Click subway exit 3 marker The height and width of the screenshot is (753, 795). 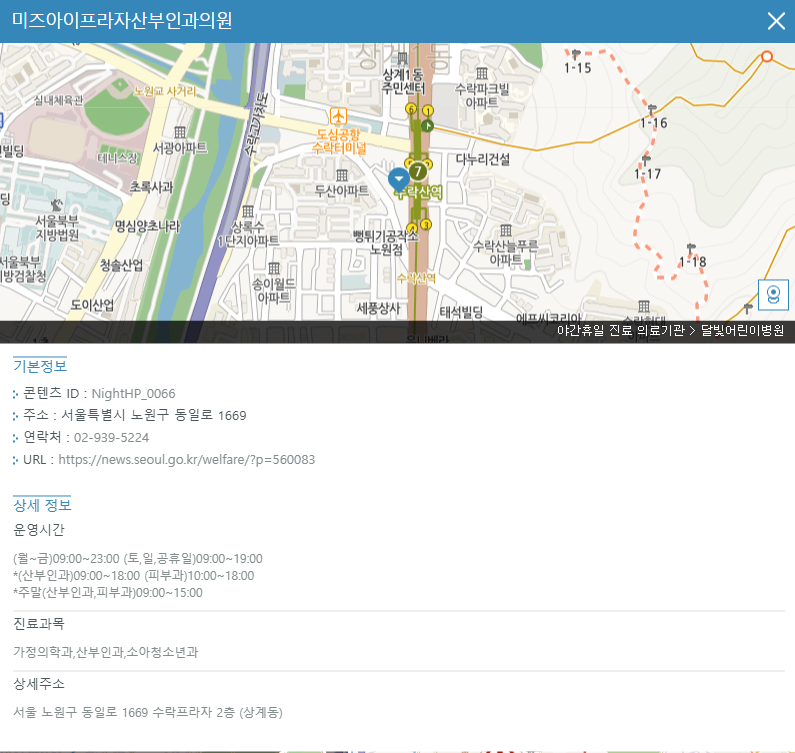pos(426,224)
